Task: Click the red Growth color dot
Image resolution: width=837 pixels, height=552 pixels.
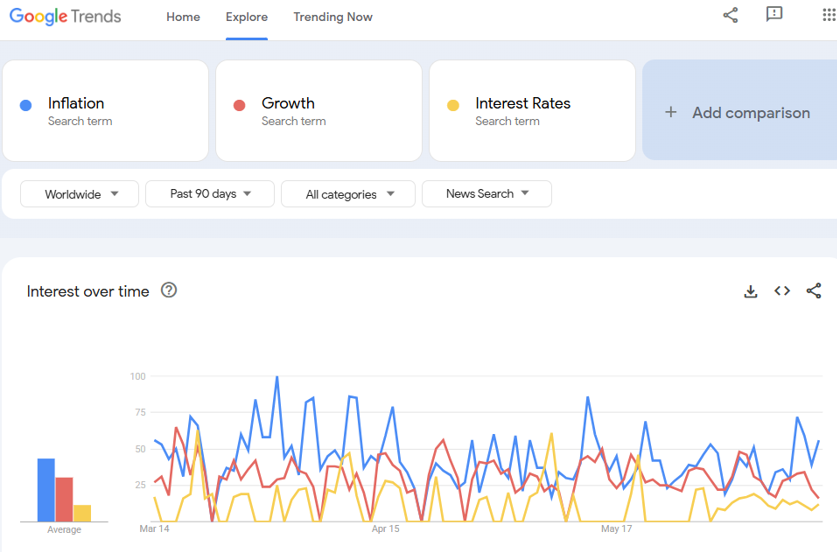Action: tap(239, 105)
